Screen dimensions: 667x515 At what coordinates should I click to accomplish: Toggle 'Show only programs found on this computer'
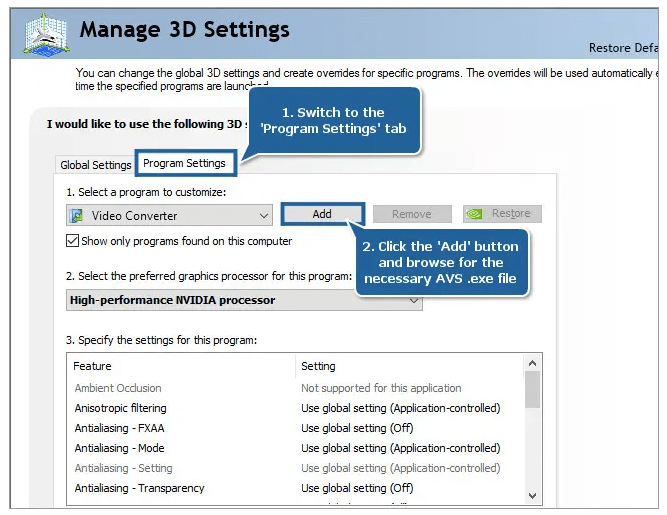coord(72,241)
